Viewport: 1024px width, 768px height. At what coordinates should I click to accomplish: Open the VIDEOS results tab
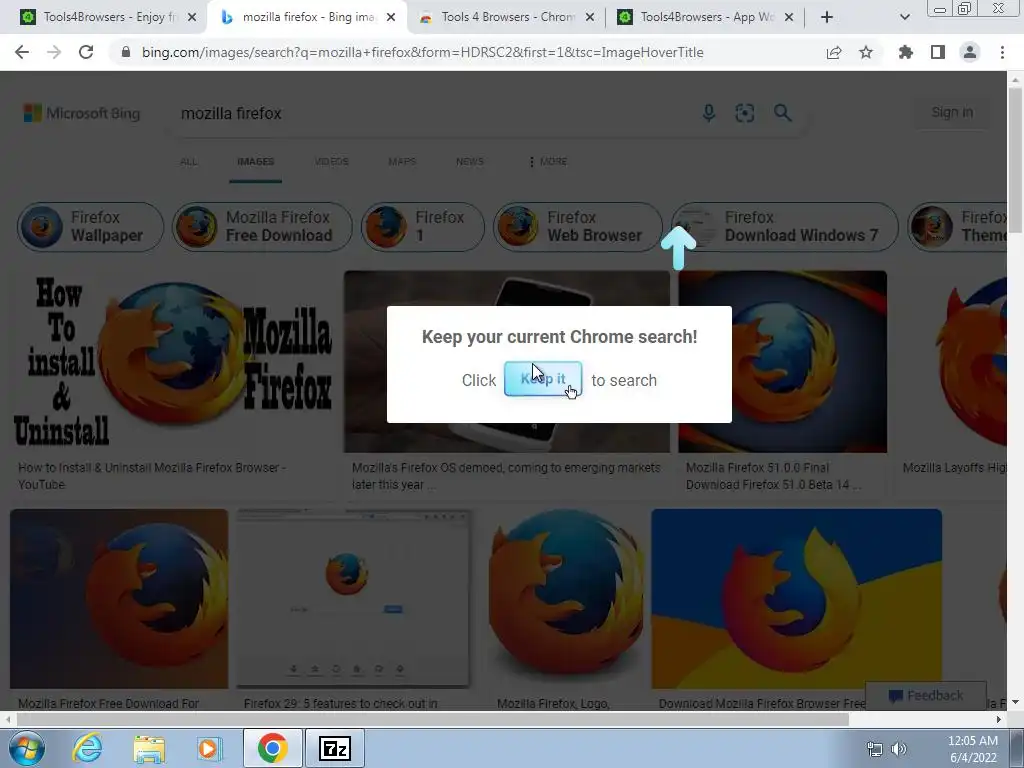click(332, 161)
